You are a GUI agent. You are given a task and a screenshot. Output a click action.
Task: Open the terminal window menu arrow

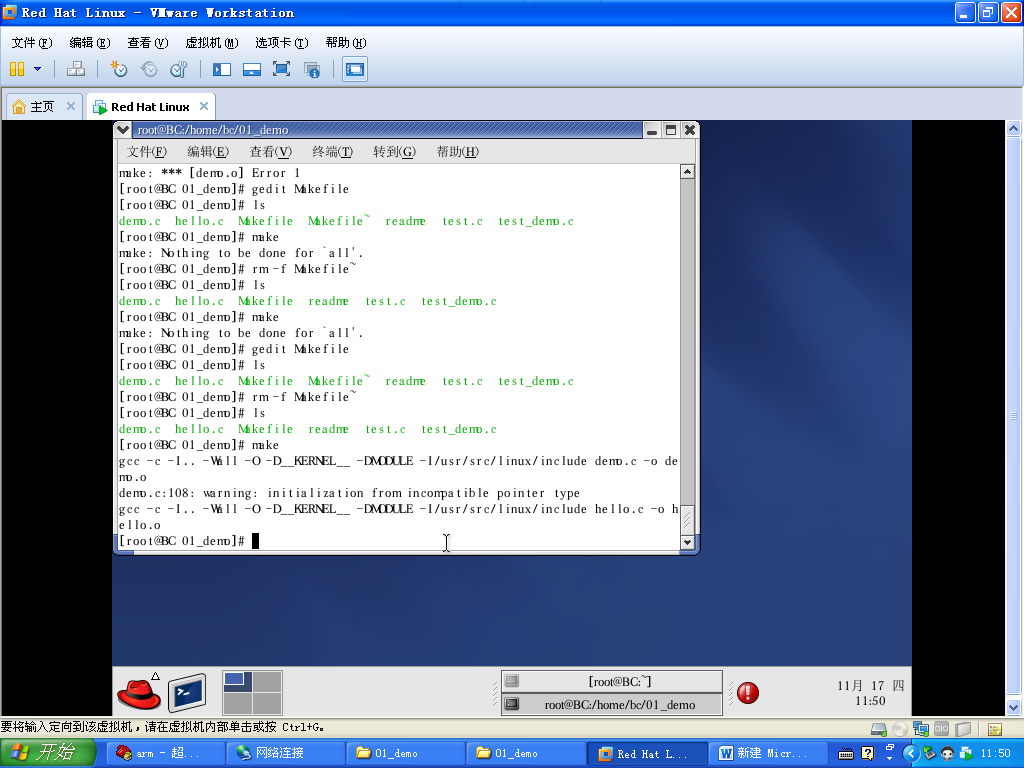tap(123, 130)
